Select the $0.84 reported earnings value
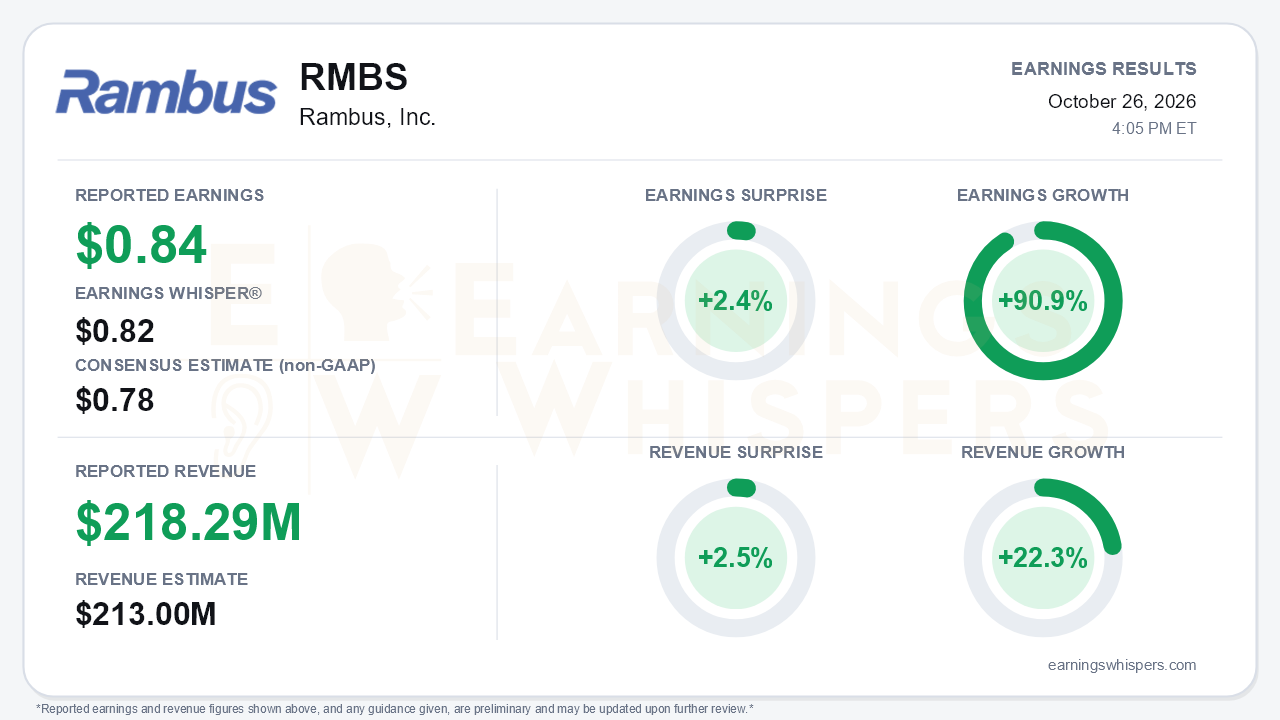1280x720 pixels. pyautogui.click(x=141, y=245)
